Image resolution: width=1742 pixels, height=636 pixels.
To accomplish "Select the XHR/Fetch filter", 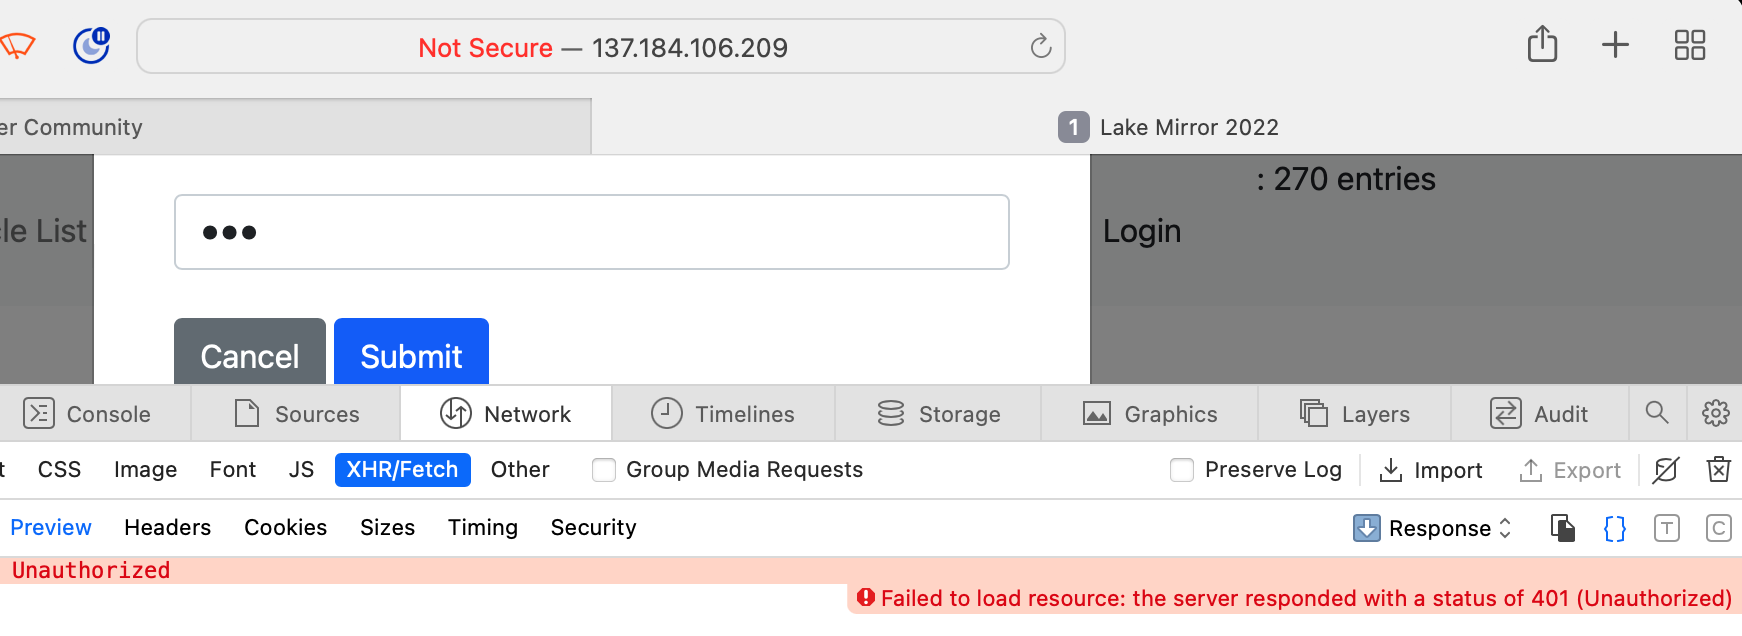I will click(x=402, y=470).
